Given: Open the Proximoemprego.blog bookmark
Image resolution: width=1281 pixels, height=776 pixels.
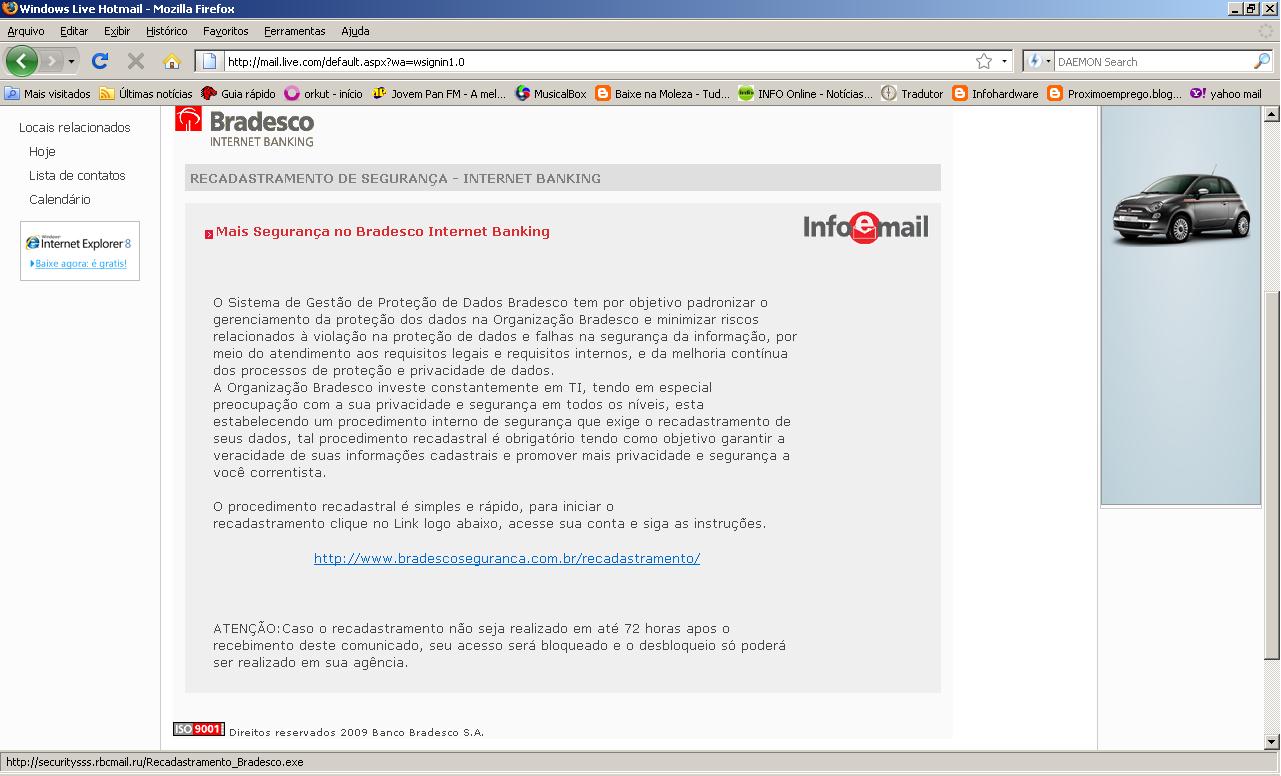Looking at the screenshot, I should point(1115,94).
